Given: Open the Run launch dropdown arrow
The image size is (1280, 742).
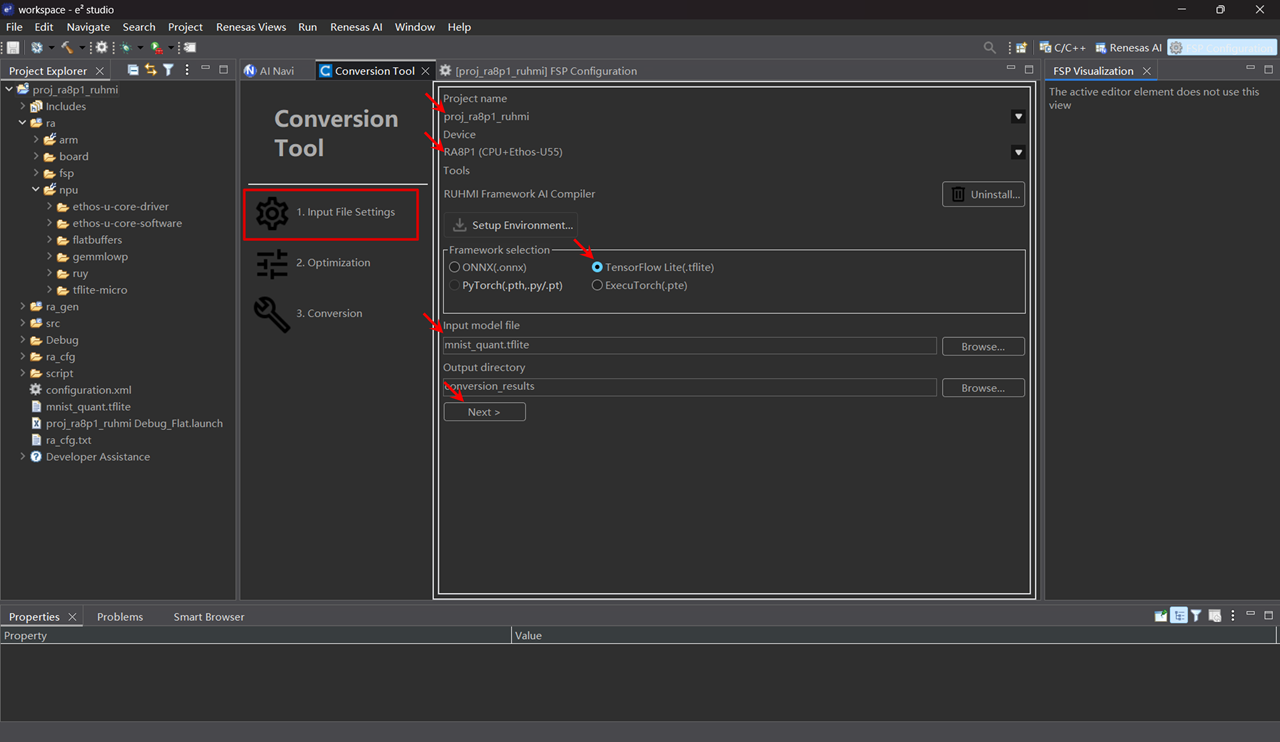Looking at the screenshot, I should [171, 48].
